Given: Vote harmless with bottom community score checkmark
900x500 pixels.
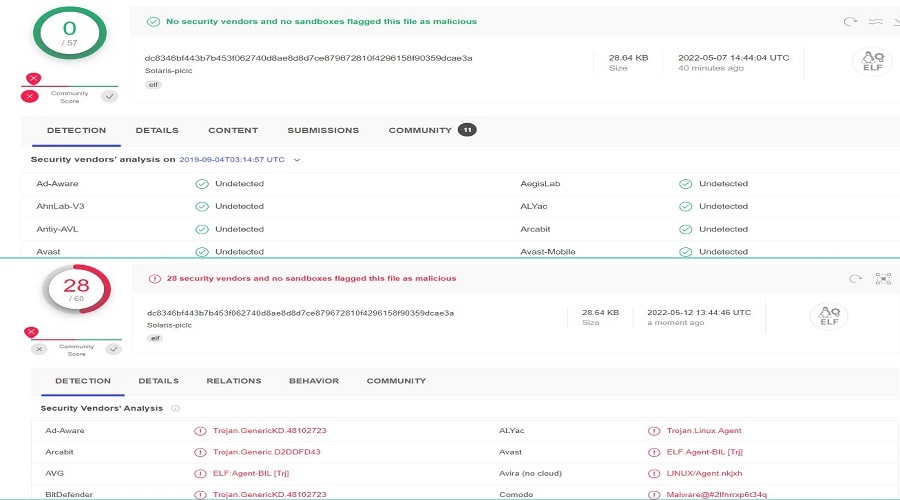Looking at the screenshot, I should [113, 349].
